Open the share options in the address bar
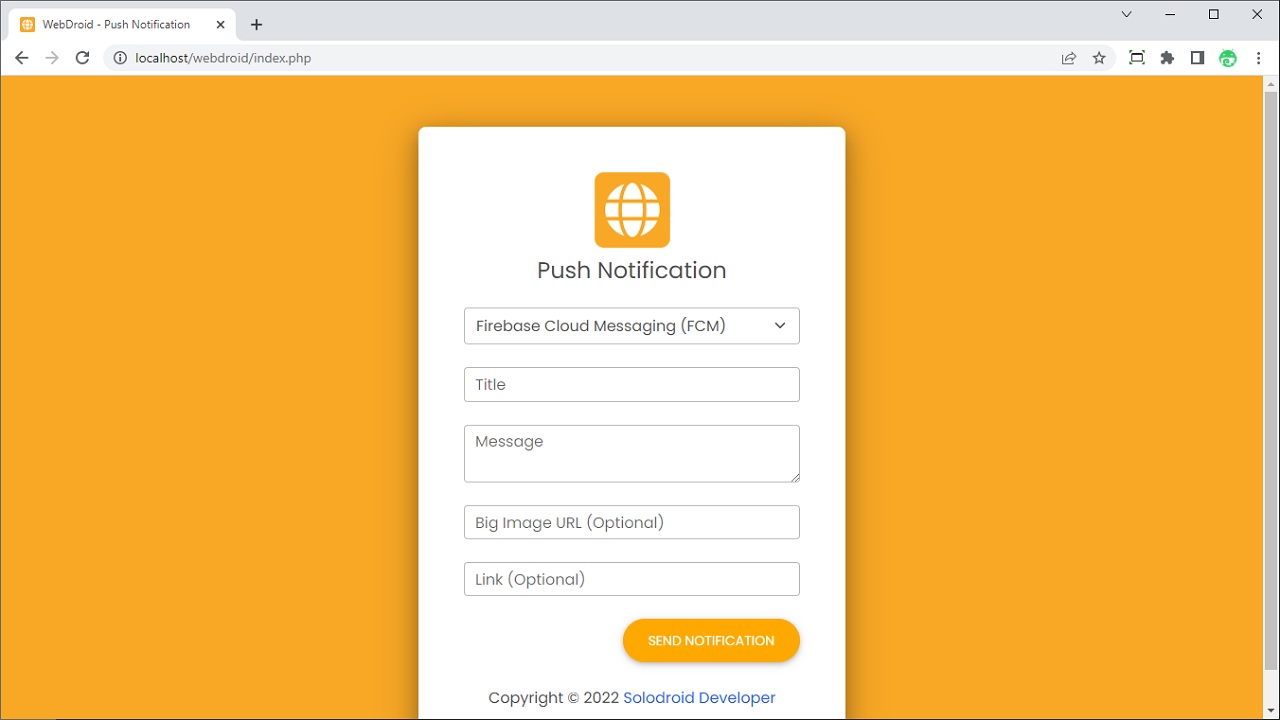This screenshot has width=1280, height=720. [x=1068, y=57]
